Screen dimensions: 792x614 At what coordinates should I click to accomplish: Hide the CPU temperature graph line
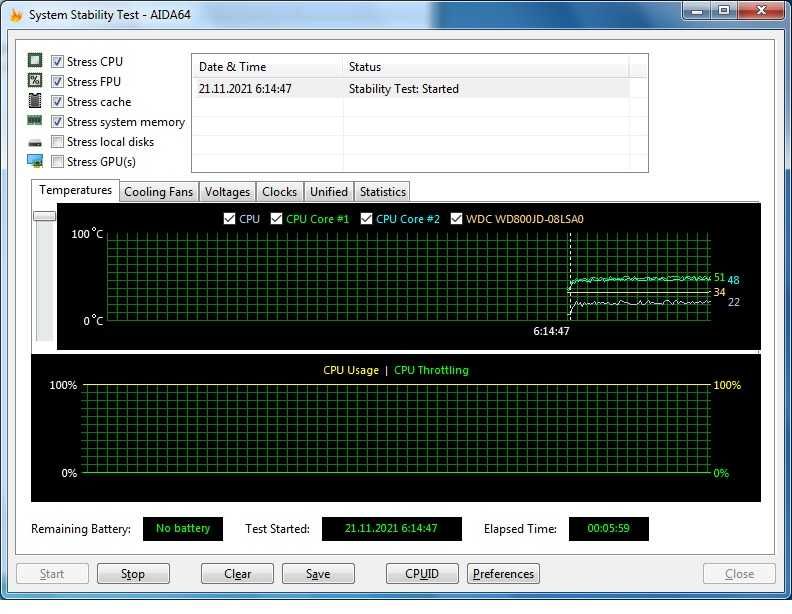pos(229,219)
